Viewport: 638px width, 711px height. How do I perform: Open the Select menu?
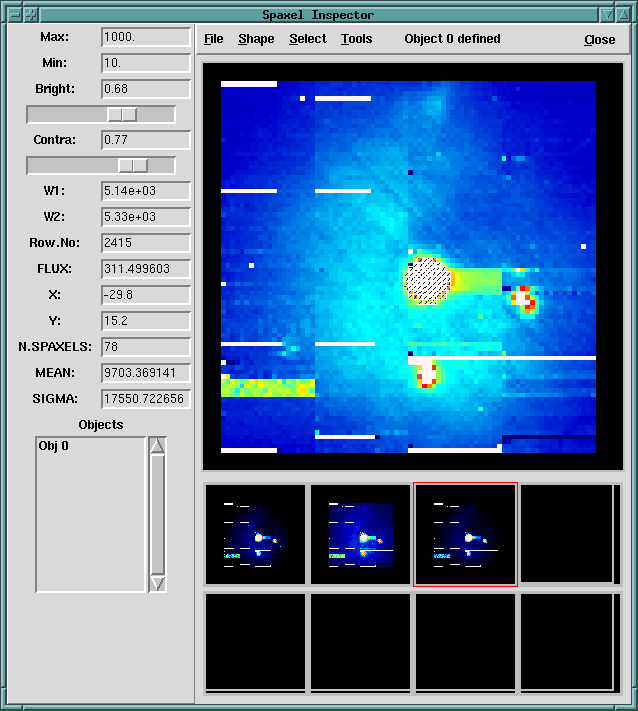(308, 39)
